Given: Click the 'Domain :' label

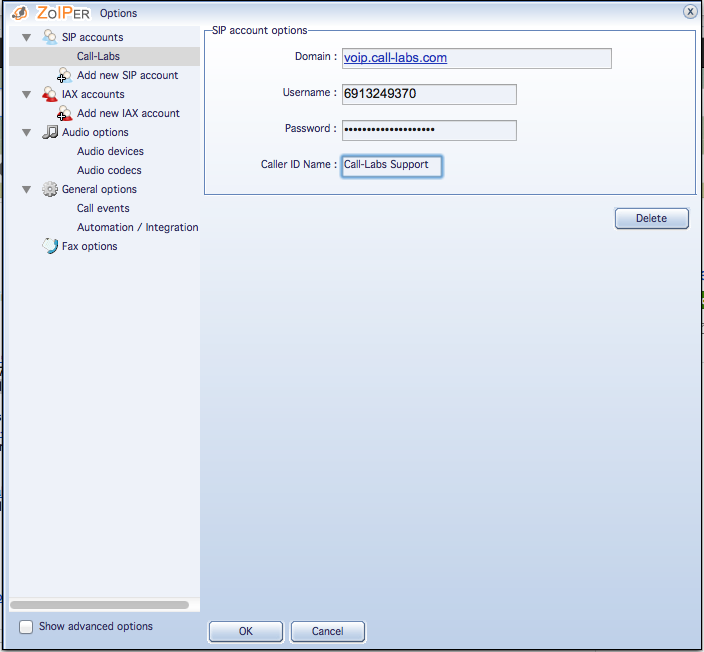Looking at the screenshot, I should (316, 57).
